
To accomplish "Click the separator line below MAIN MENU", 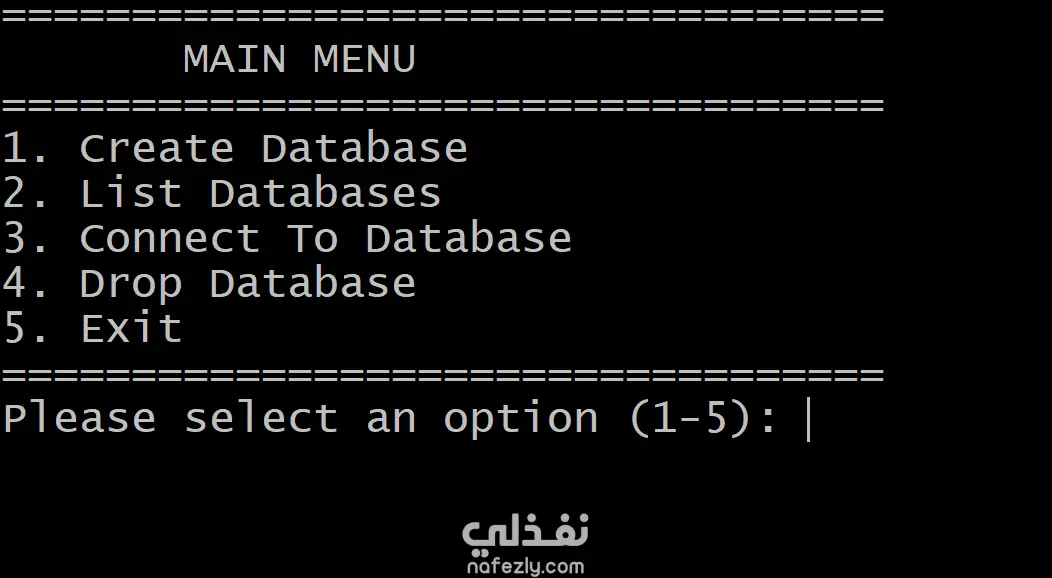I will click(x=442, y=104).
